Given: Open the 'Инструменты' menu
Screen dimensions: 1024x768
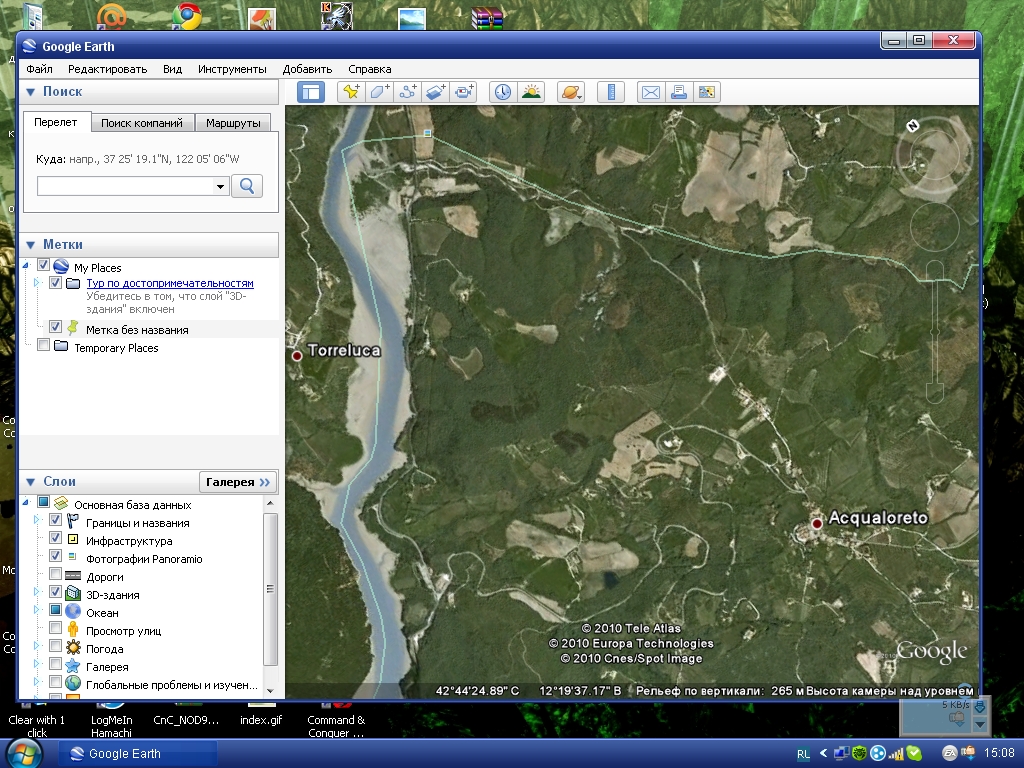Looking at the screenshot, I should coord(232,69).
